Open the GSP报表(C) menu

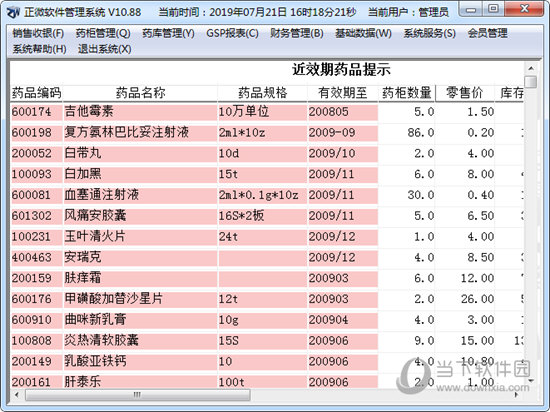pyautogui.click(x=232, y=33)
